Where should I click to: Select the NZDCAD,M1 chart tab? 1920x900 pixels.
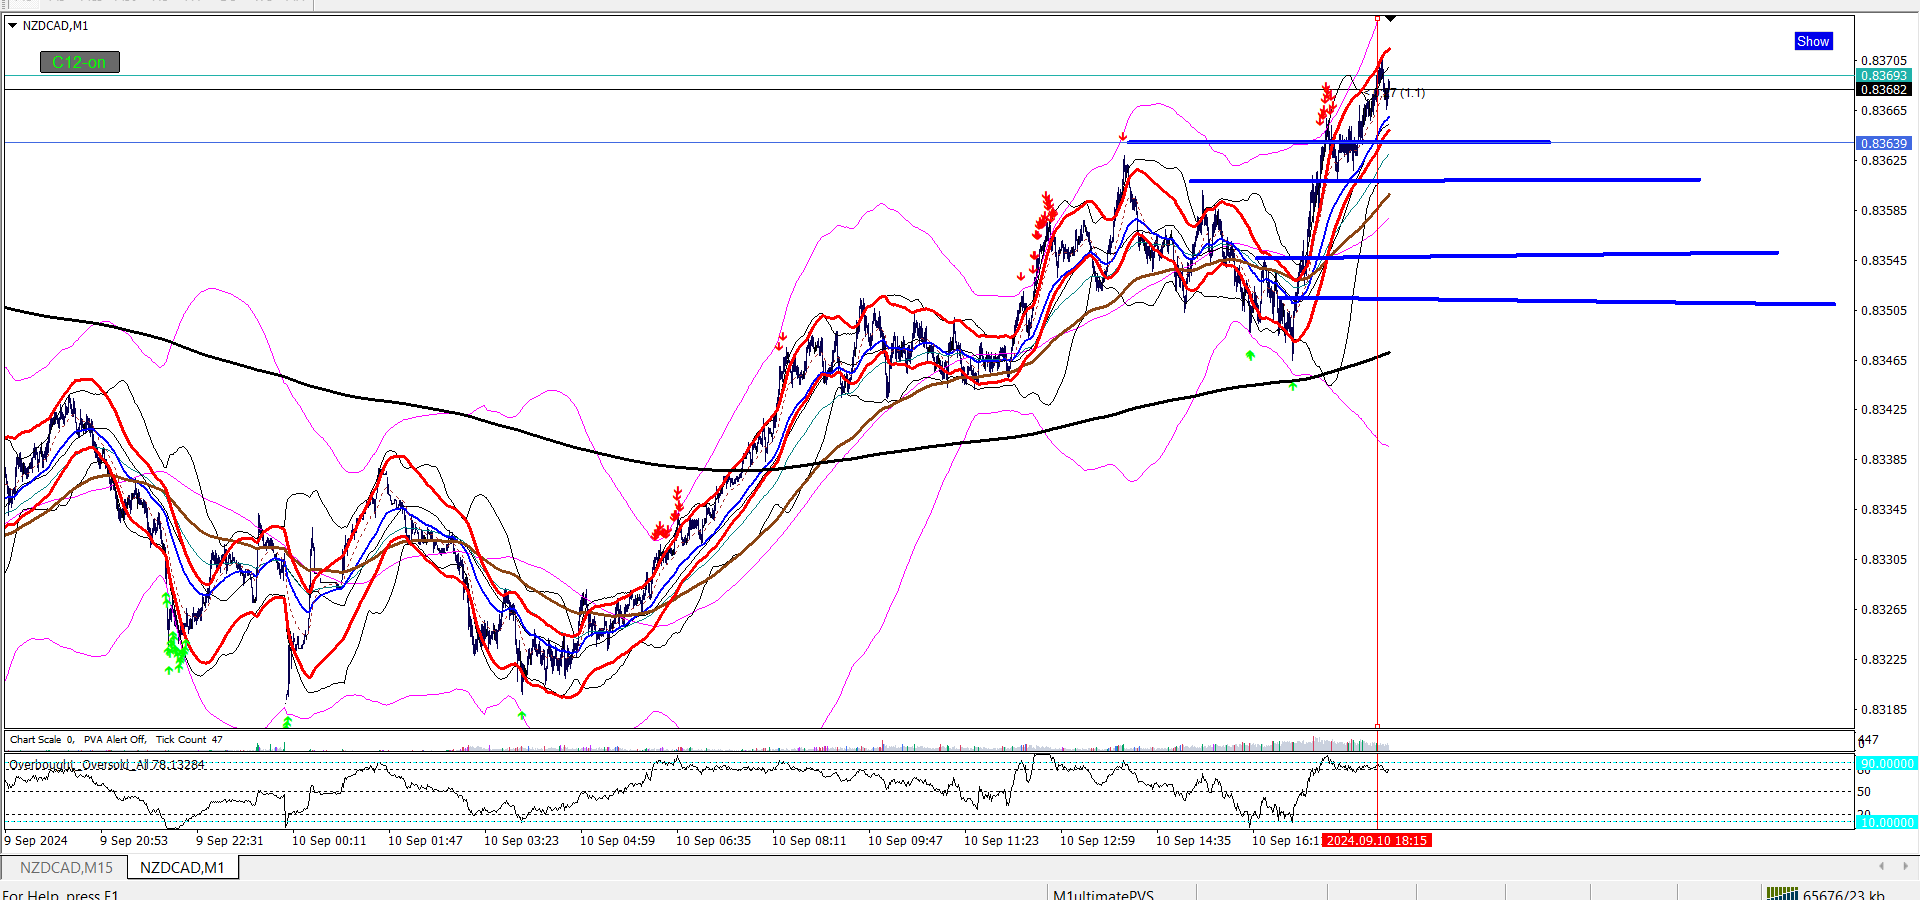point(182,867)
